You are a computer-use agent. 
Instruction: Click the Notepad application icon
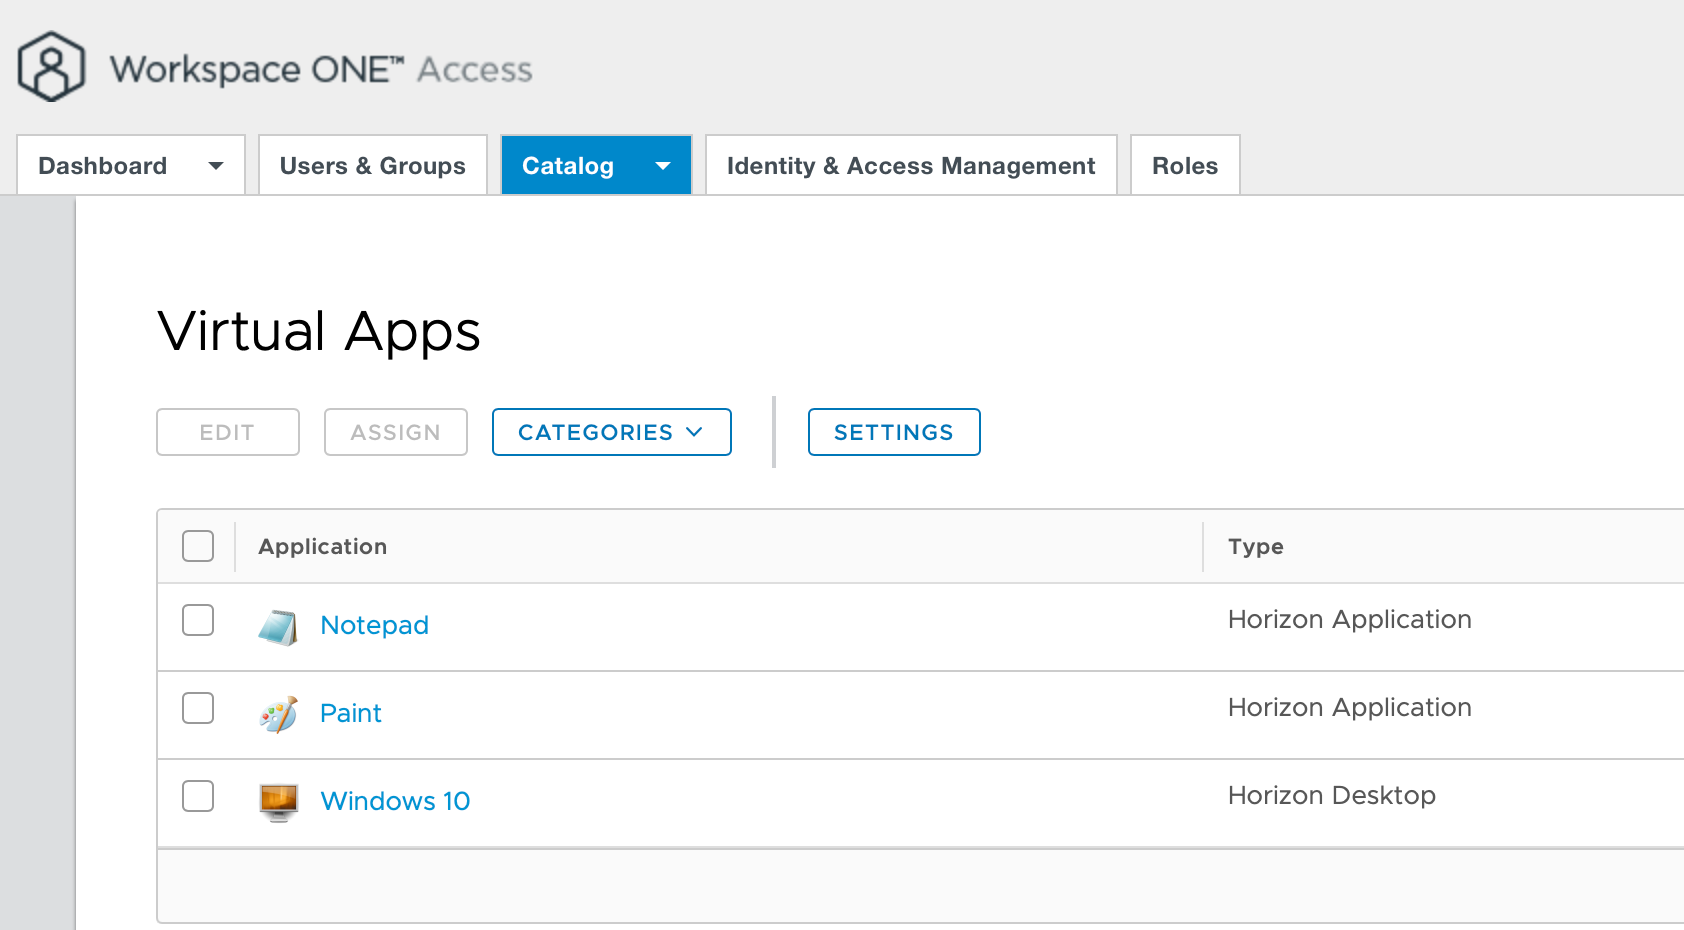[x=278, y=627]
